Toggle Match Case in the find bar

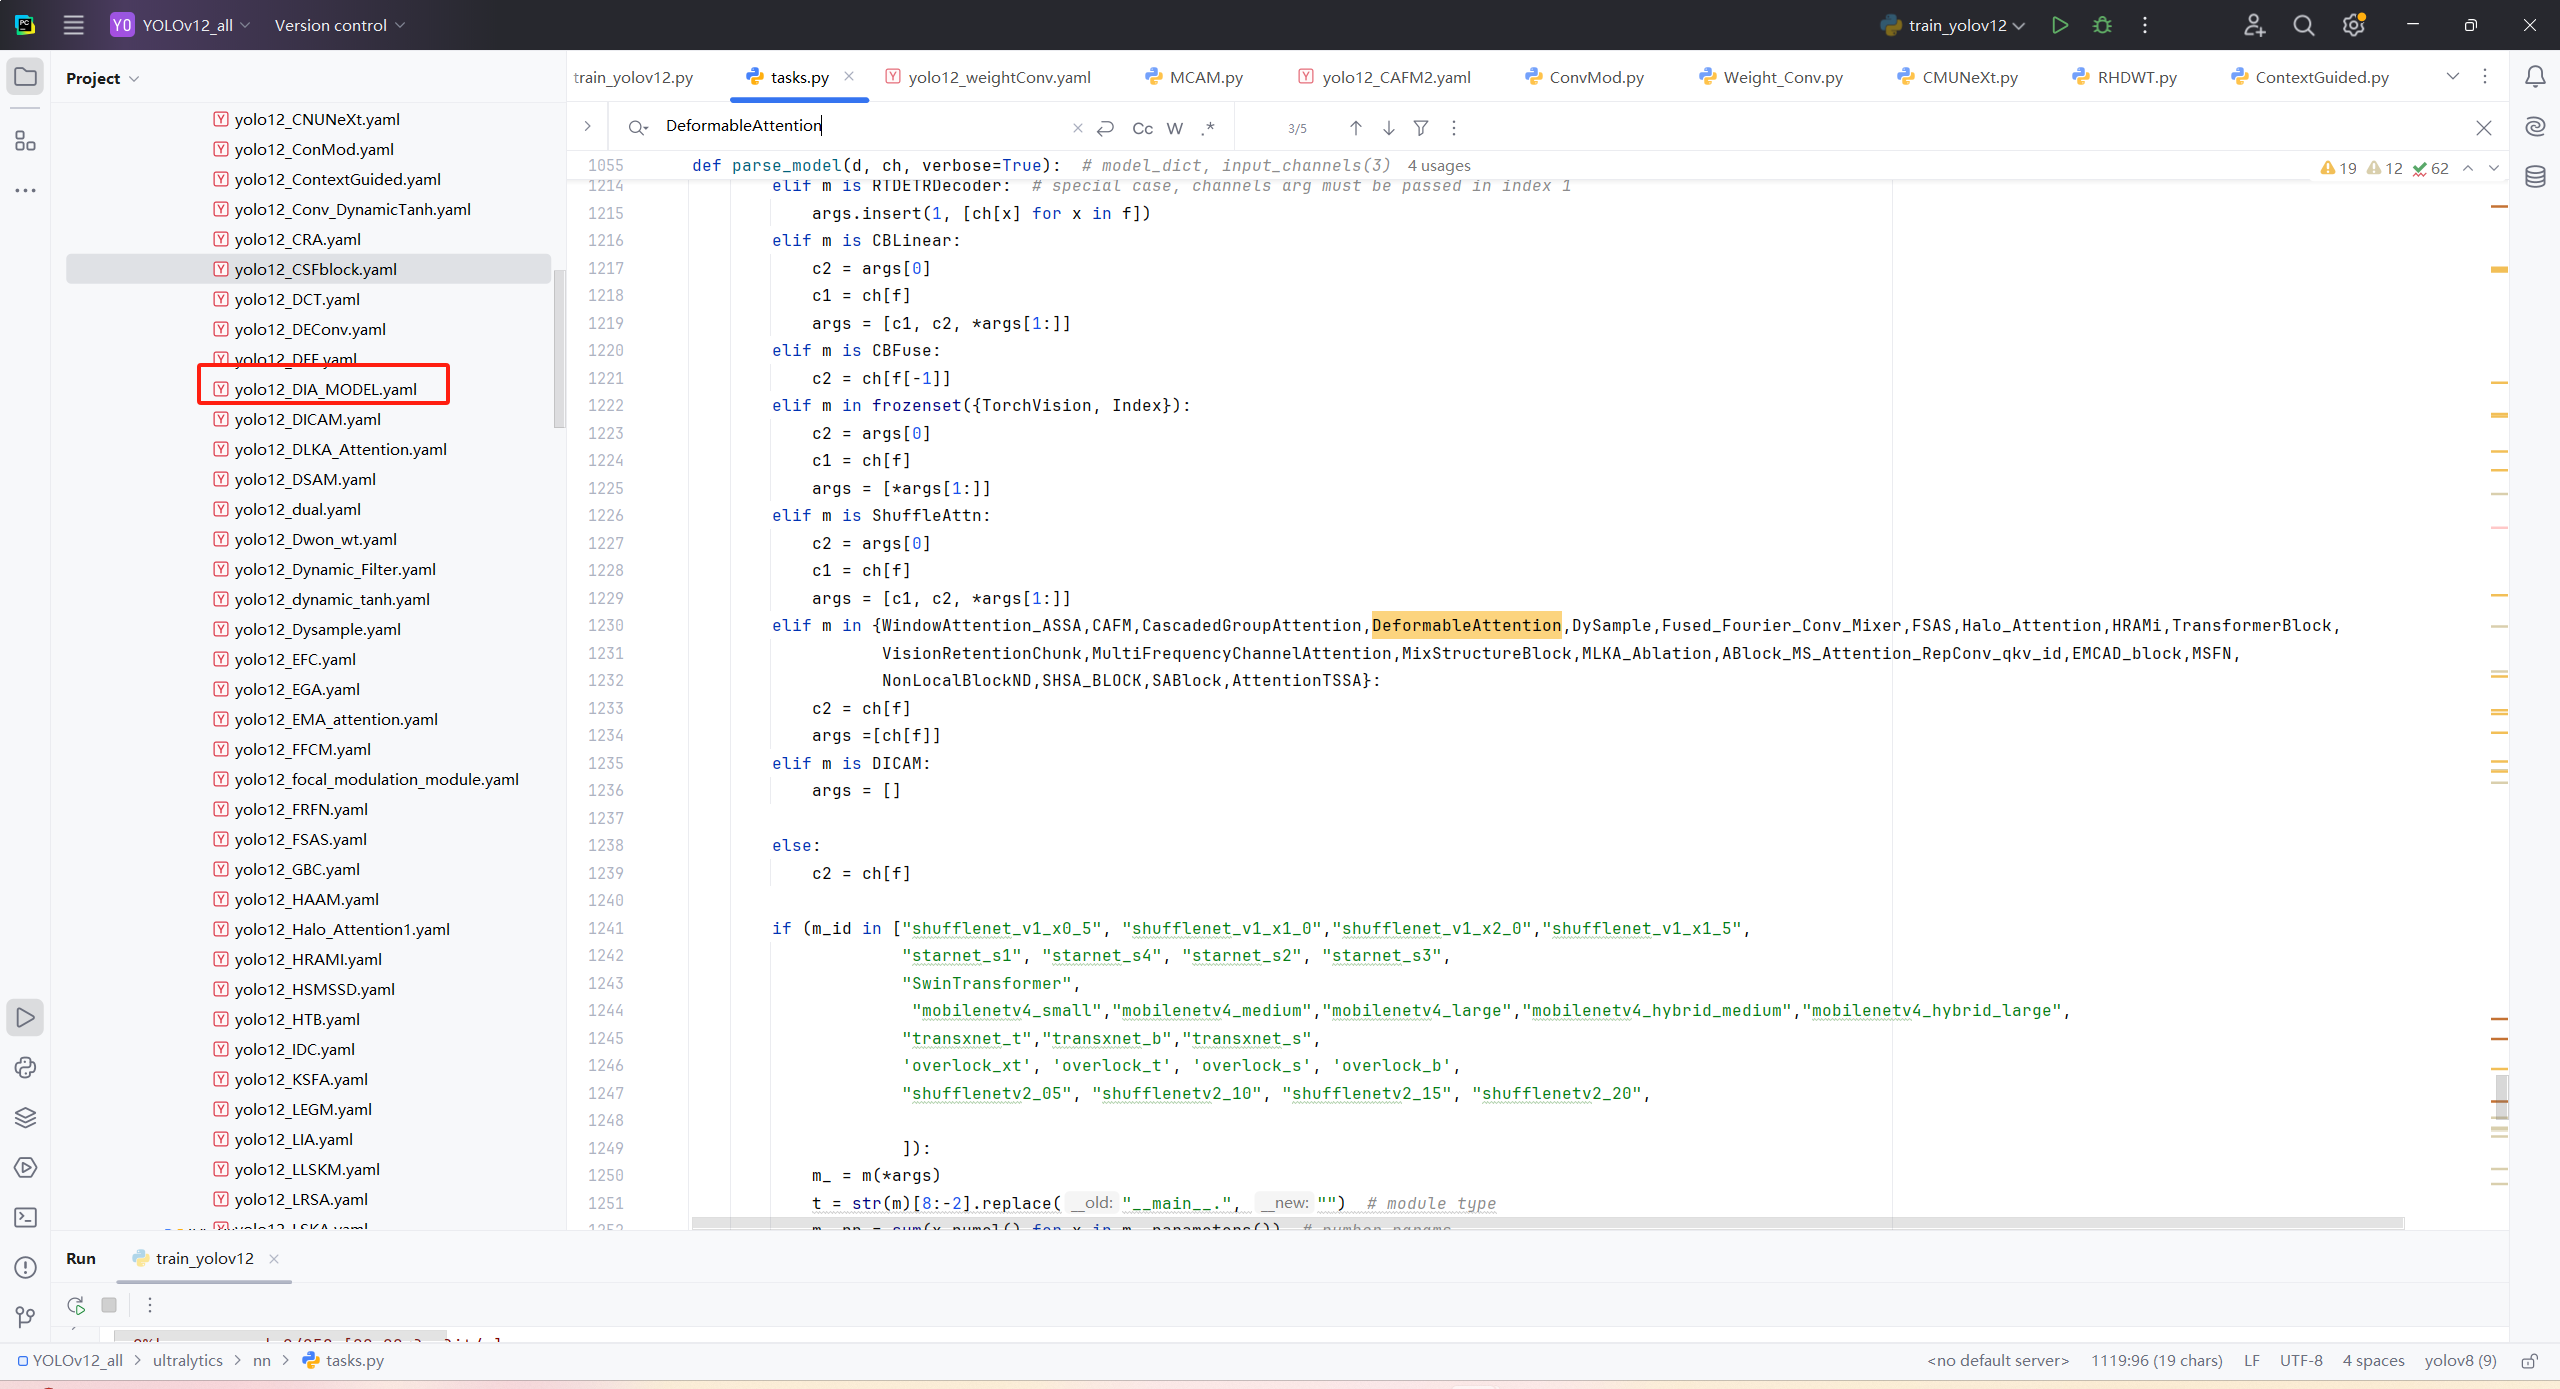coord(1142,128)
